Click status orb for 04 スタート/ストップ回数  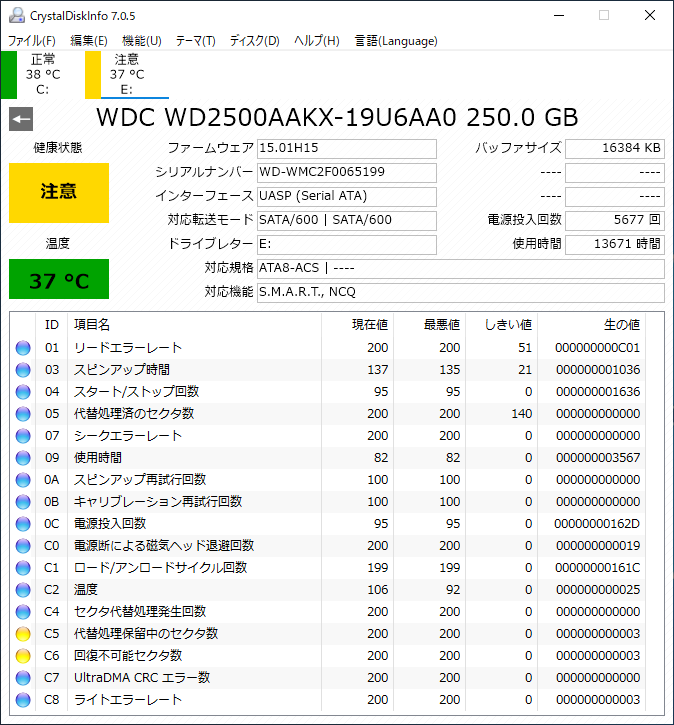(23, 392)
